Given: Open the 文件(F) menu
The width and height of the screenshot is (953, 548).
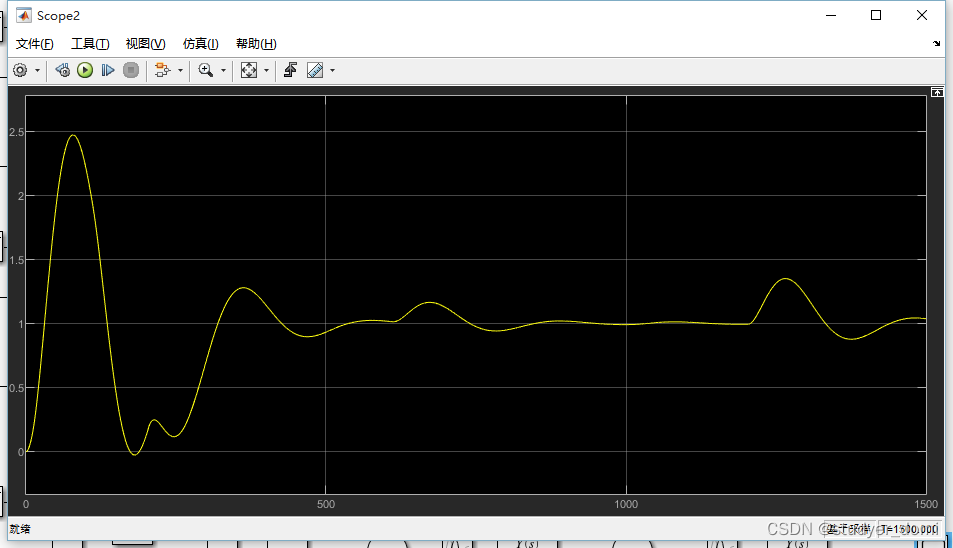Looking at the screenshot, I should [35, 44].
